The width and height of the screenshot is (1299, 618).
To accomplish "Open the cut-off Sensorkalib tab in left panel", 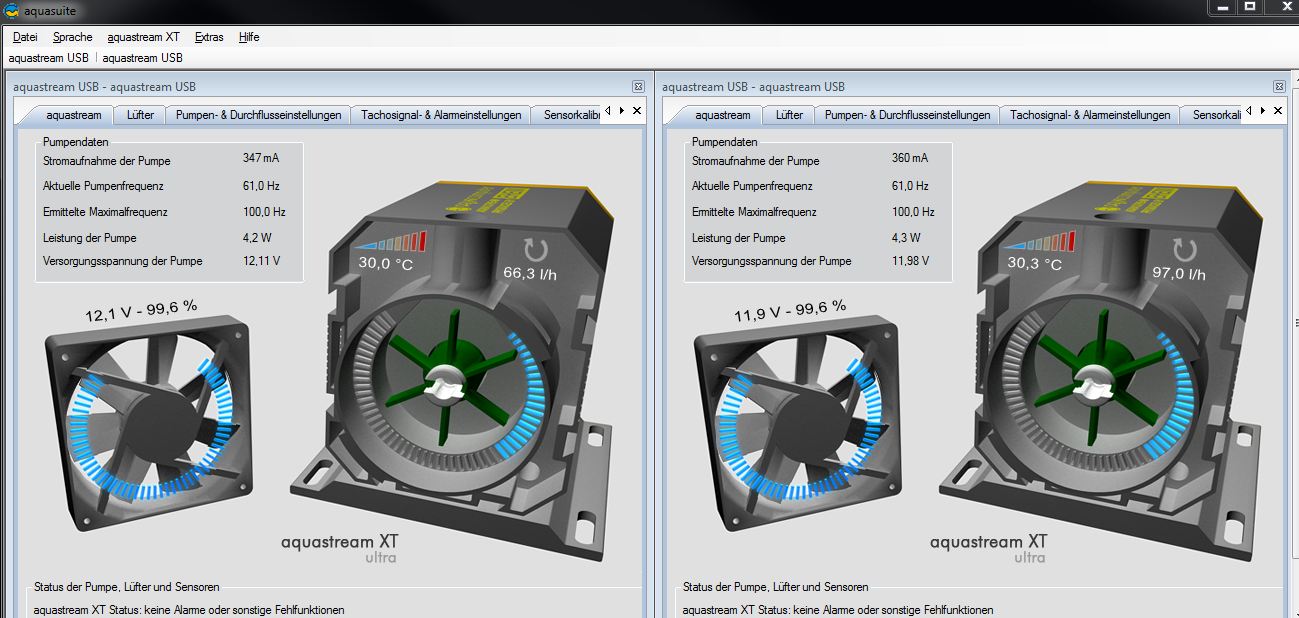I will 566,115.
